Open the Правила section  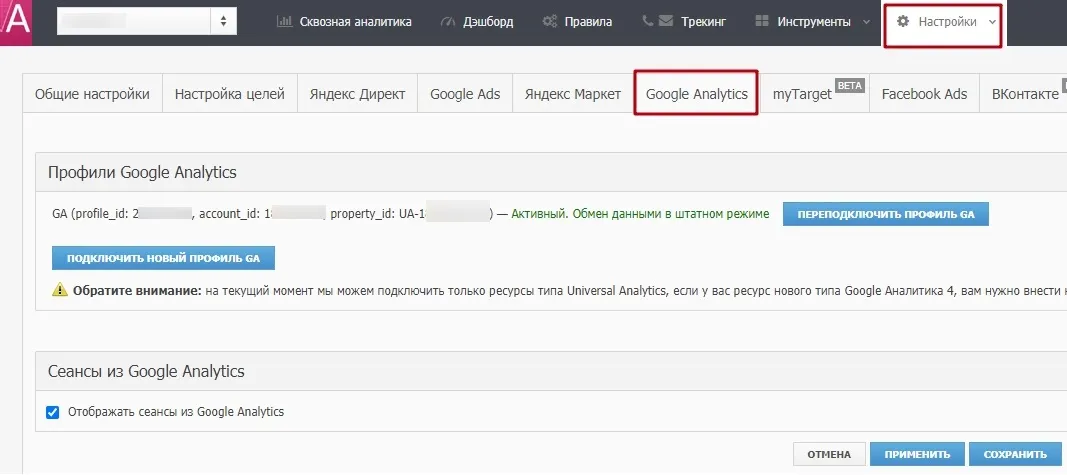(x=588, y=22)
